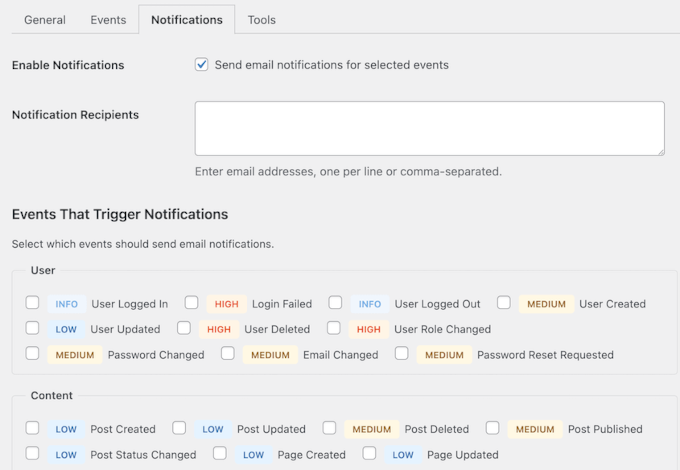680x470 pixels.
Task: Check the Page Created checkbox
Action: [220, 453]
